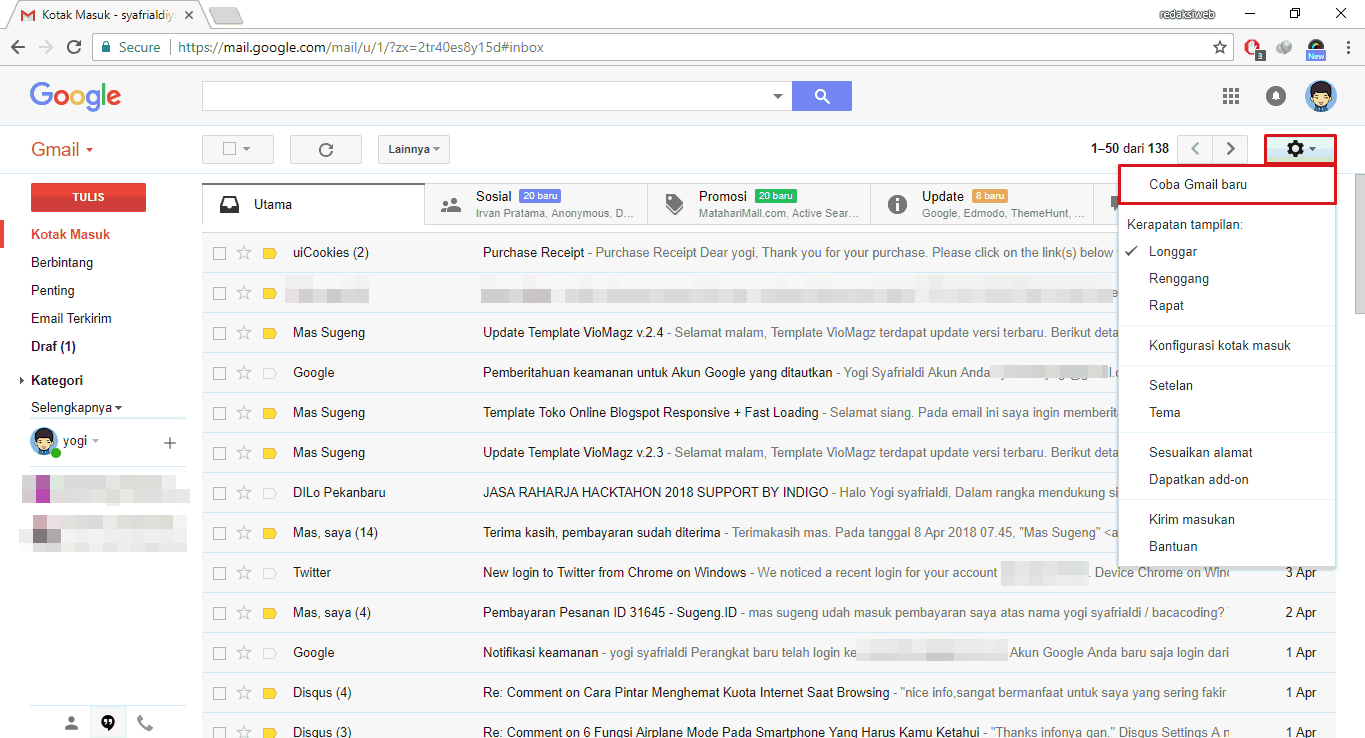Open the Draf folder link
The image size is (1365, 738).
pos(52,346)
